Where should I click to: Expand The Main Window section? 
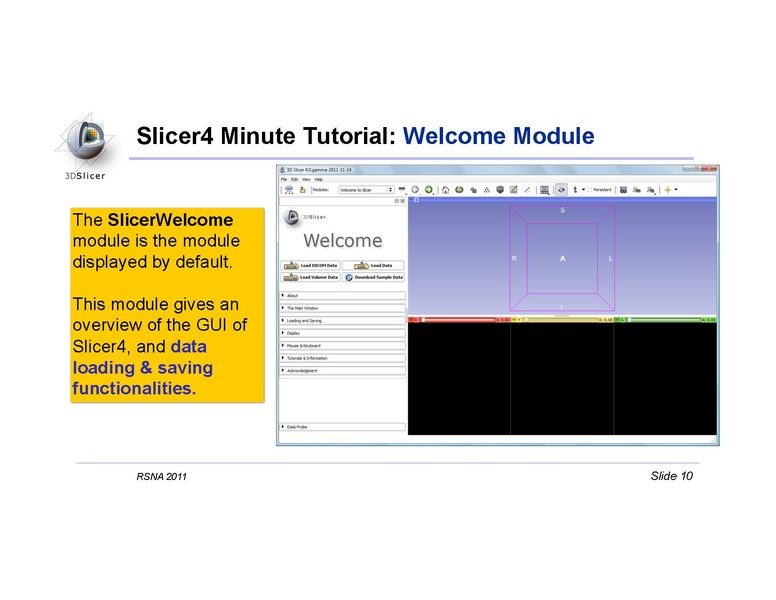coord(342,308)
